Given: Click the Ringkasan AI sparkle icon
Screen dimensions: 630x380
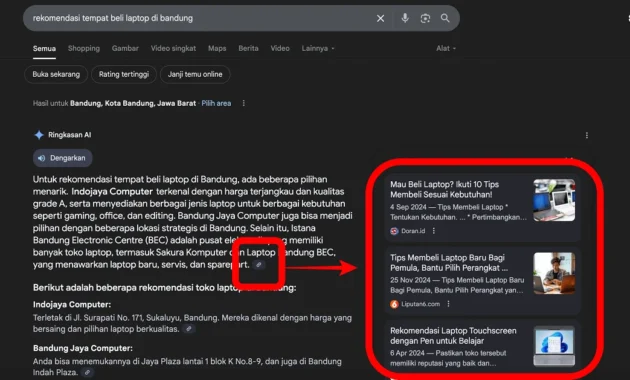Looking at the screenshot, I should pyautogui.click(x=39, y=135).
